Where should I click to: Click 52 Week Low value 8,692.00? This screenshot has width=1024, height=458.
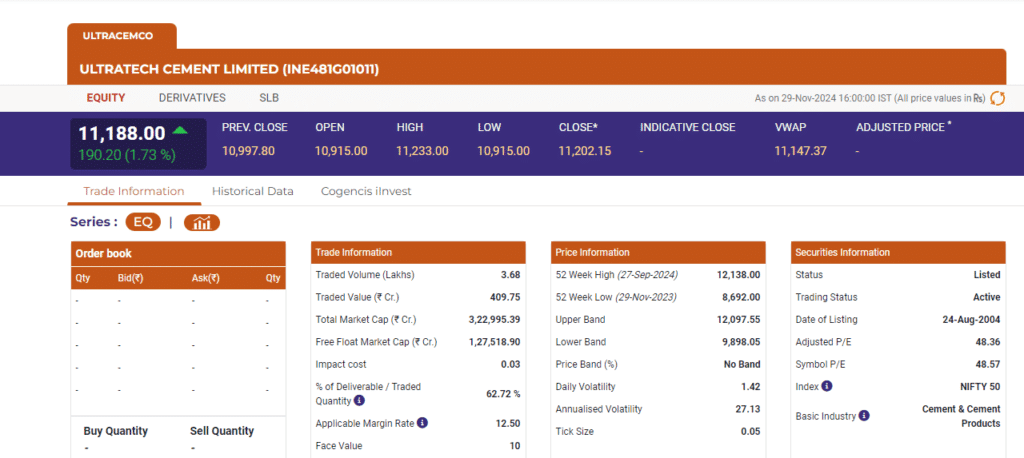(x=741, y=297)
